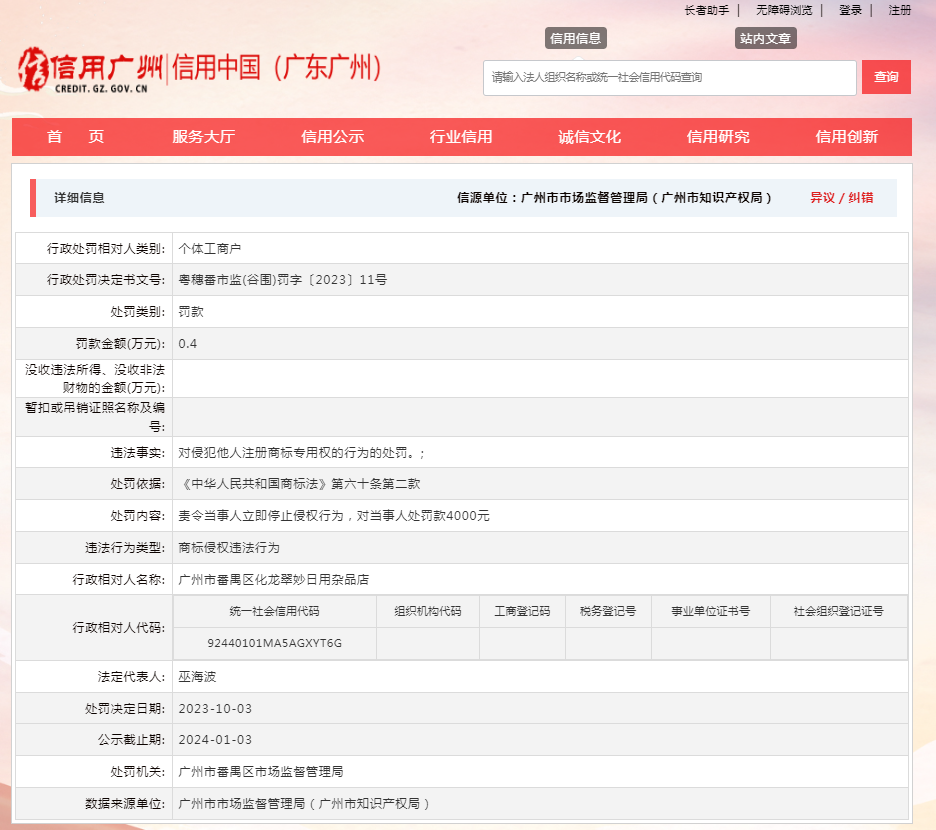936x830 pixels.
Task: Open the 信用研究 menu
Action: pyautogui.click(x=718, y=137)
